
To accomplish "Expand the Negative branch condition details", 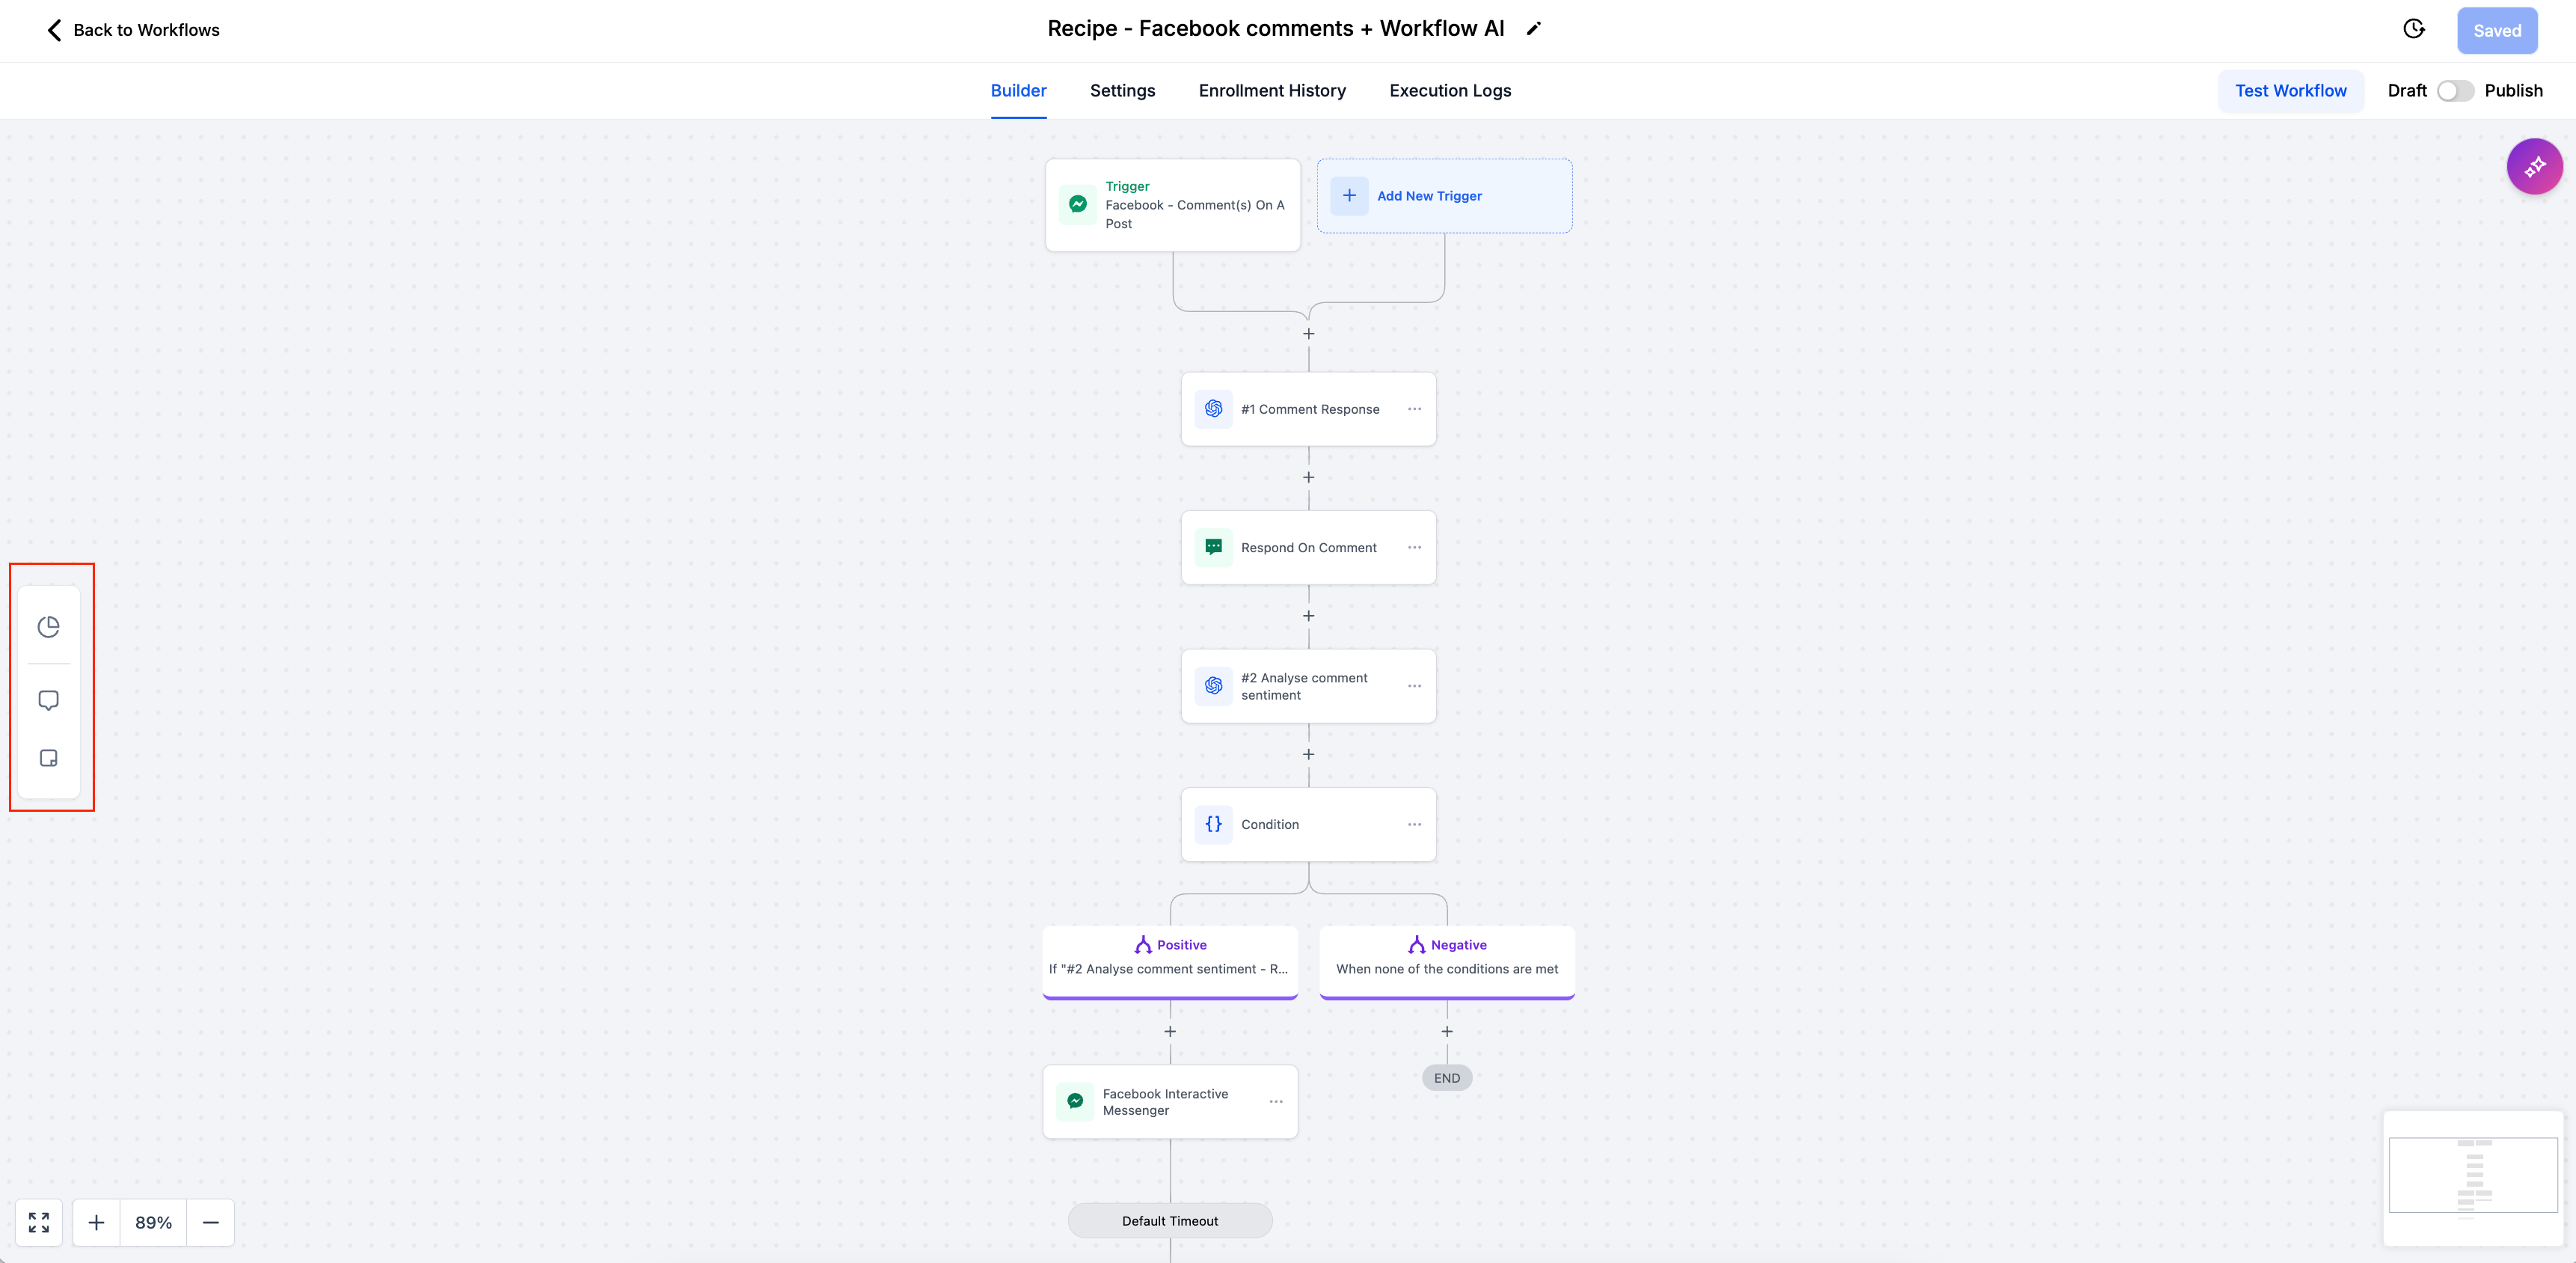I will point(1446,956).
